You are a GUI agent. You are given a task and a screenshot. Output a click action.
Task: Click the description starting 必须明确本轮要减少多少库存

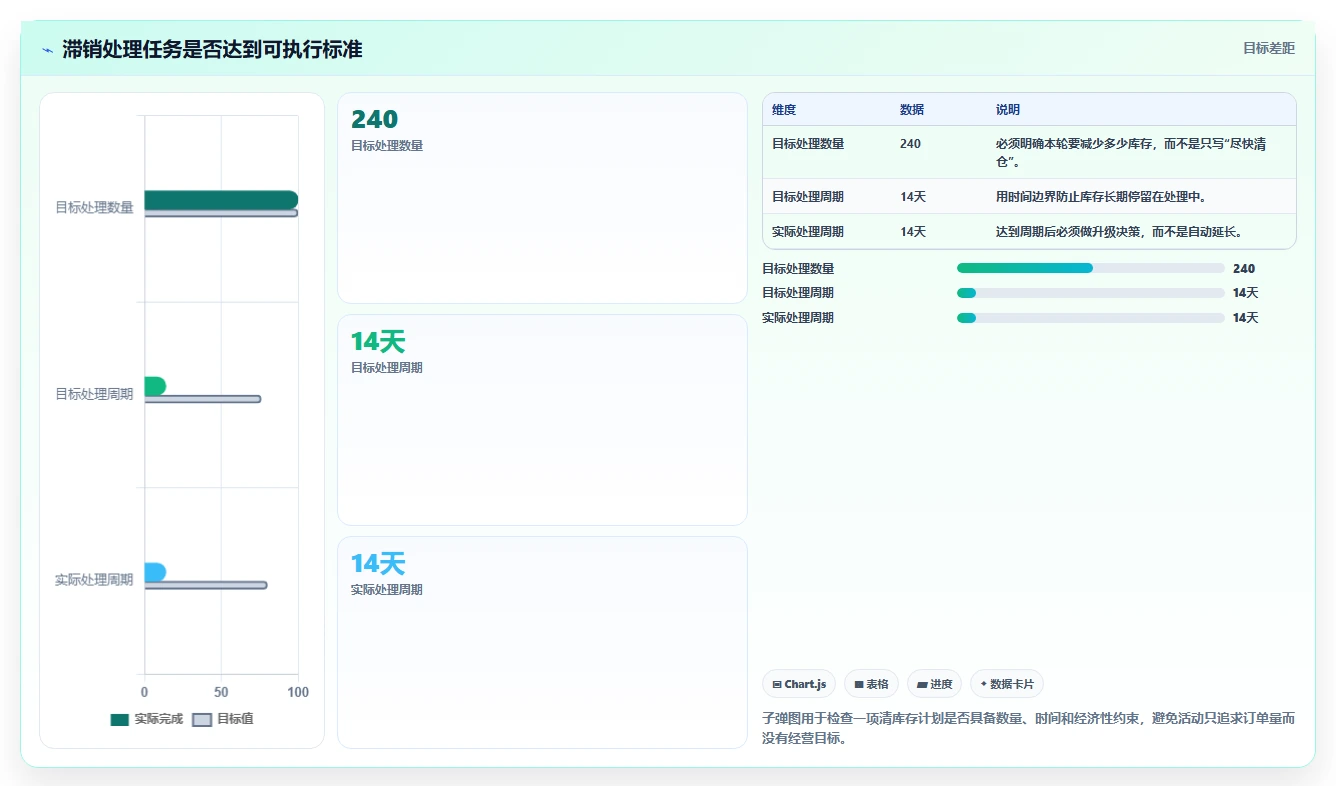point(1131,153)
